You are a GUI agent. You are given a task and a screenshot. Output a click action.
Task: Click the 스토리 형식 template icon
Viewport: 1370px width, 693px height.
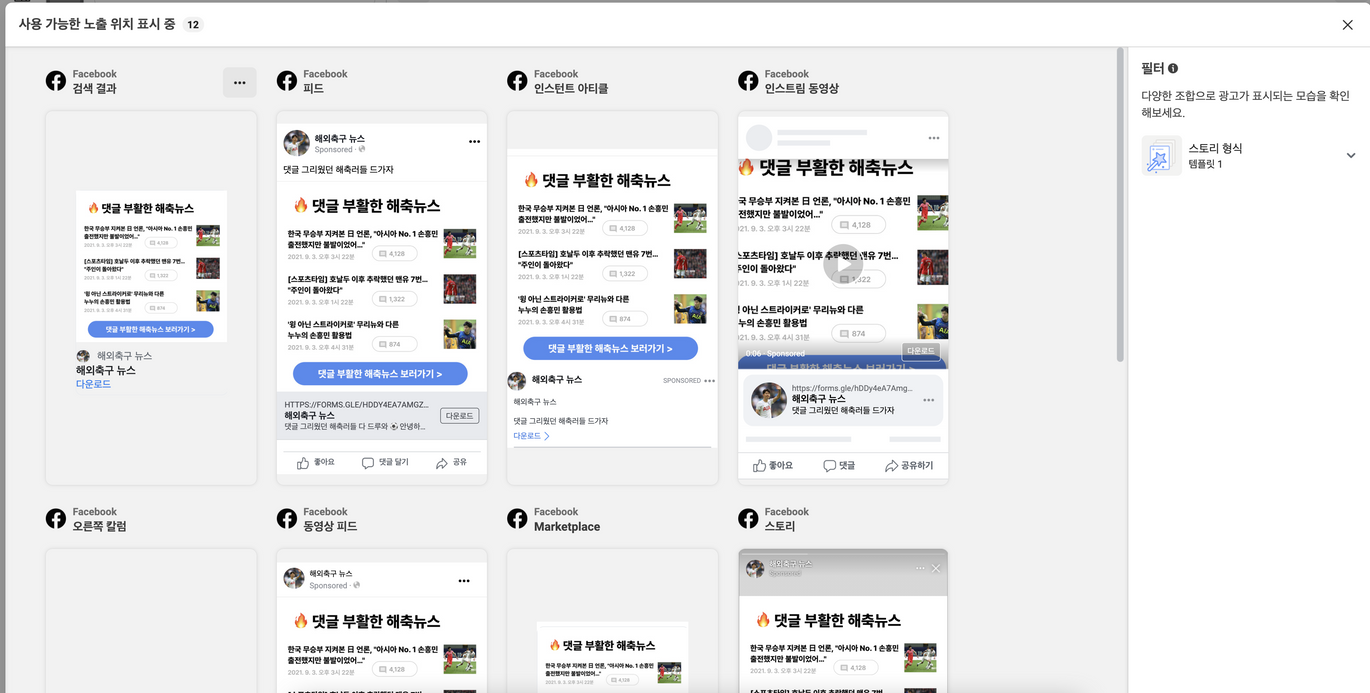(1161, 156)
